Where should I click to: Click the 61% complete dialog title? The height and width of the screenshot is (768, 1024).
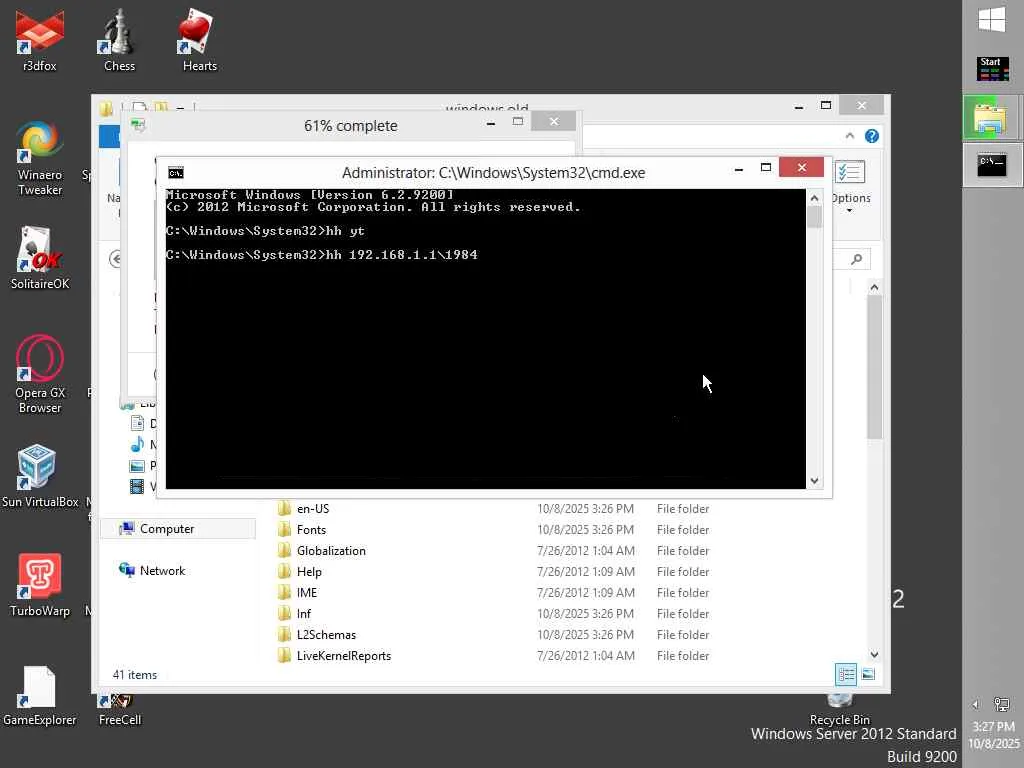351,125
